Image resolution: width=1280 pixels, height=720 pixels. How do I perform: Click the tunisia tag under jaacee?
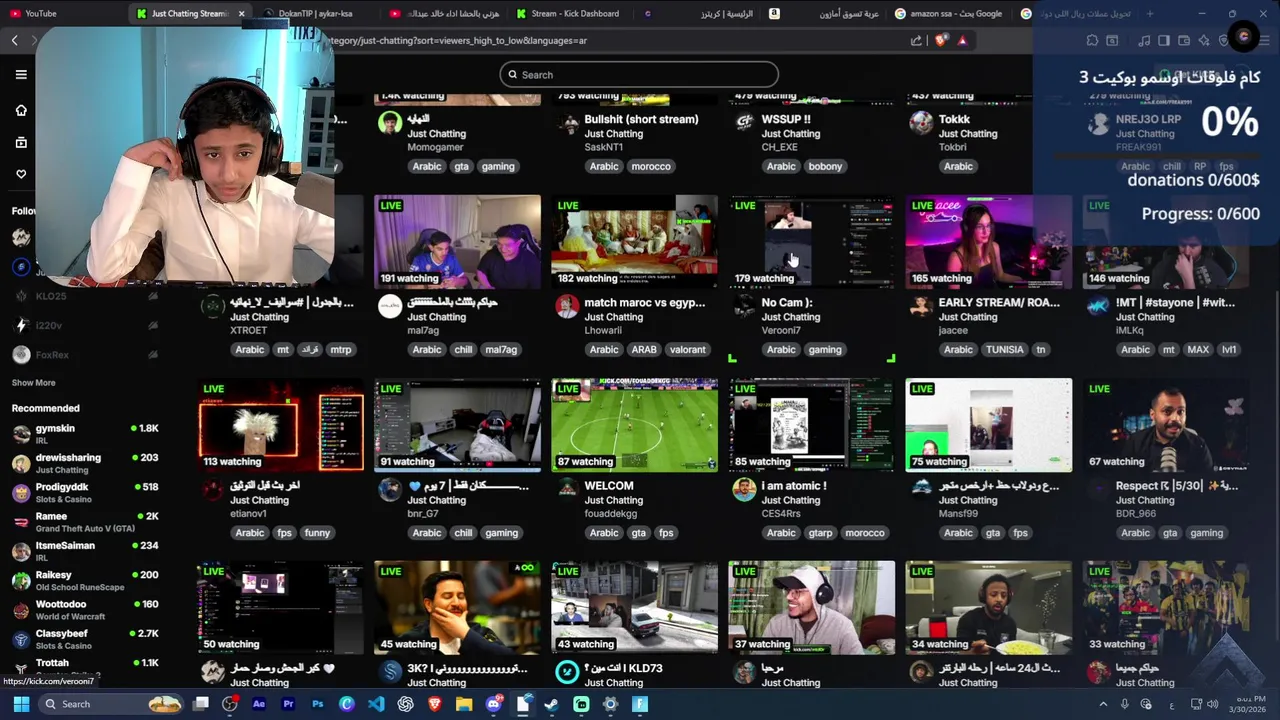1004,350
